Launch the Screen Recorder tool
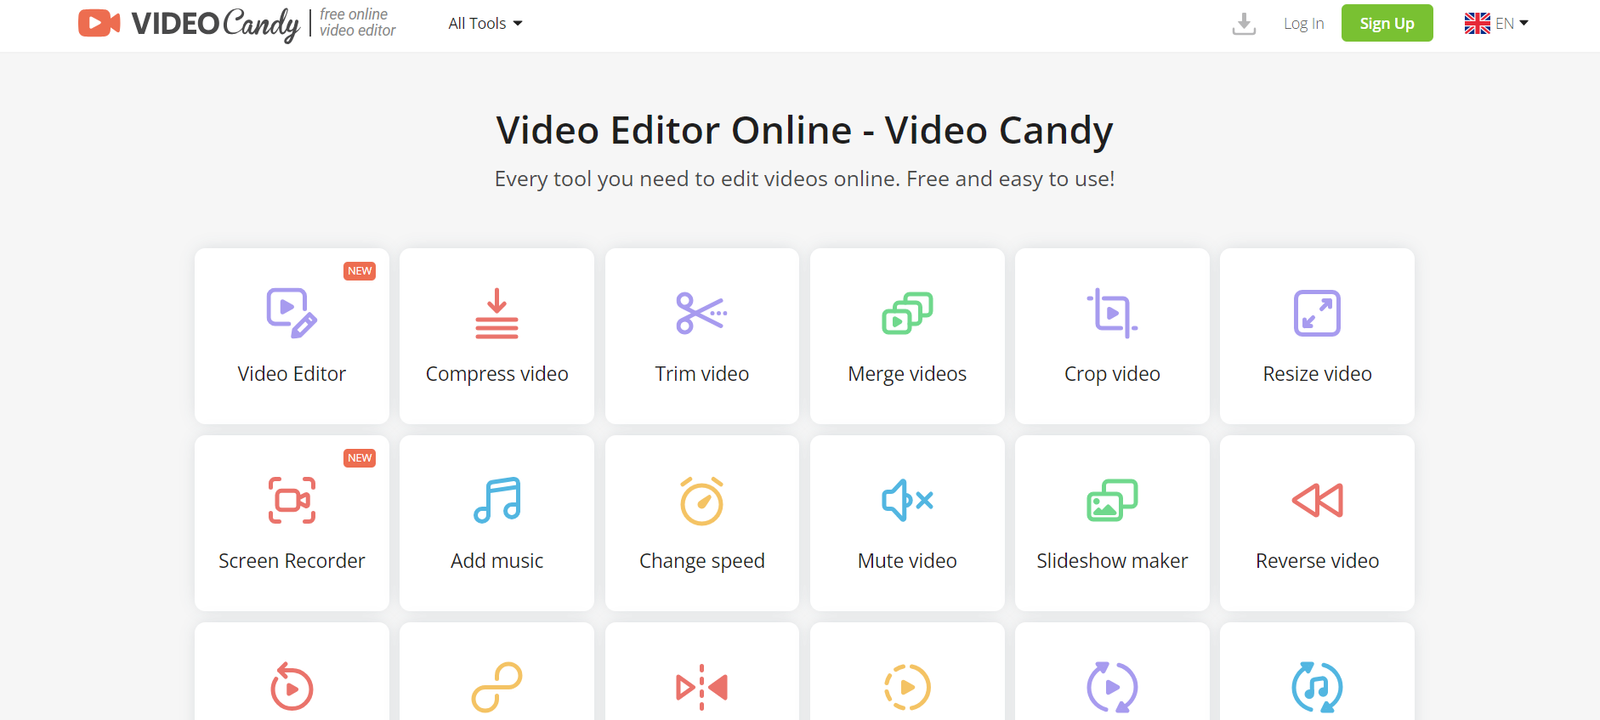 click(x=291, y=523)
